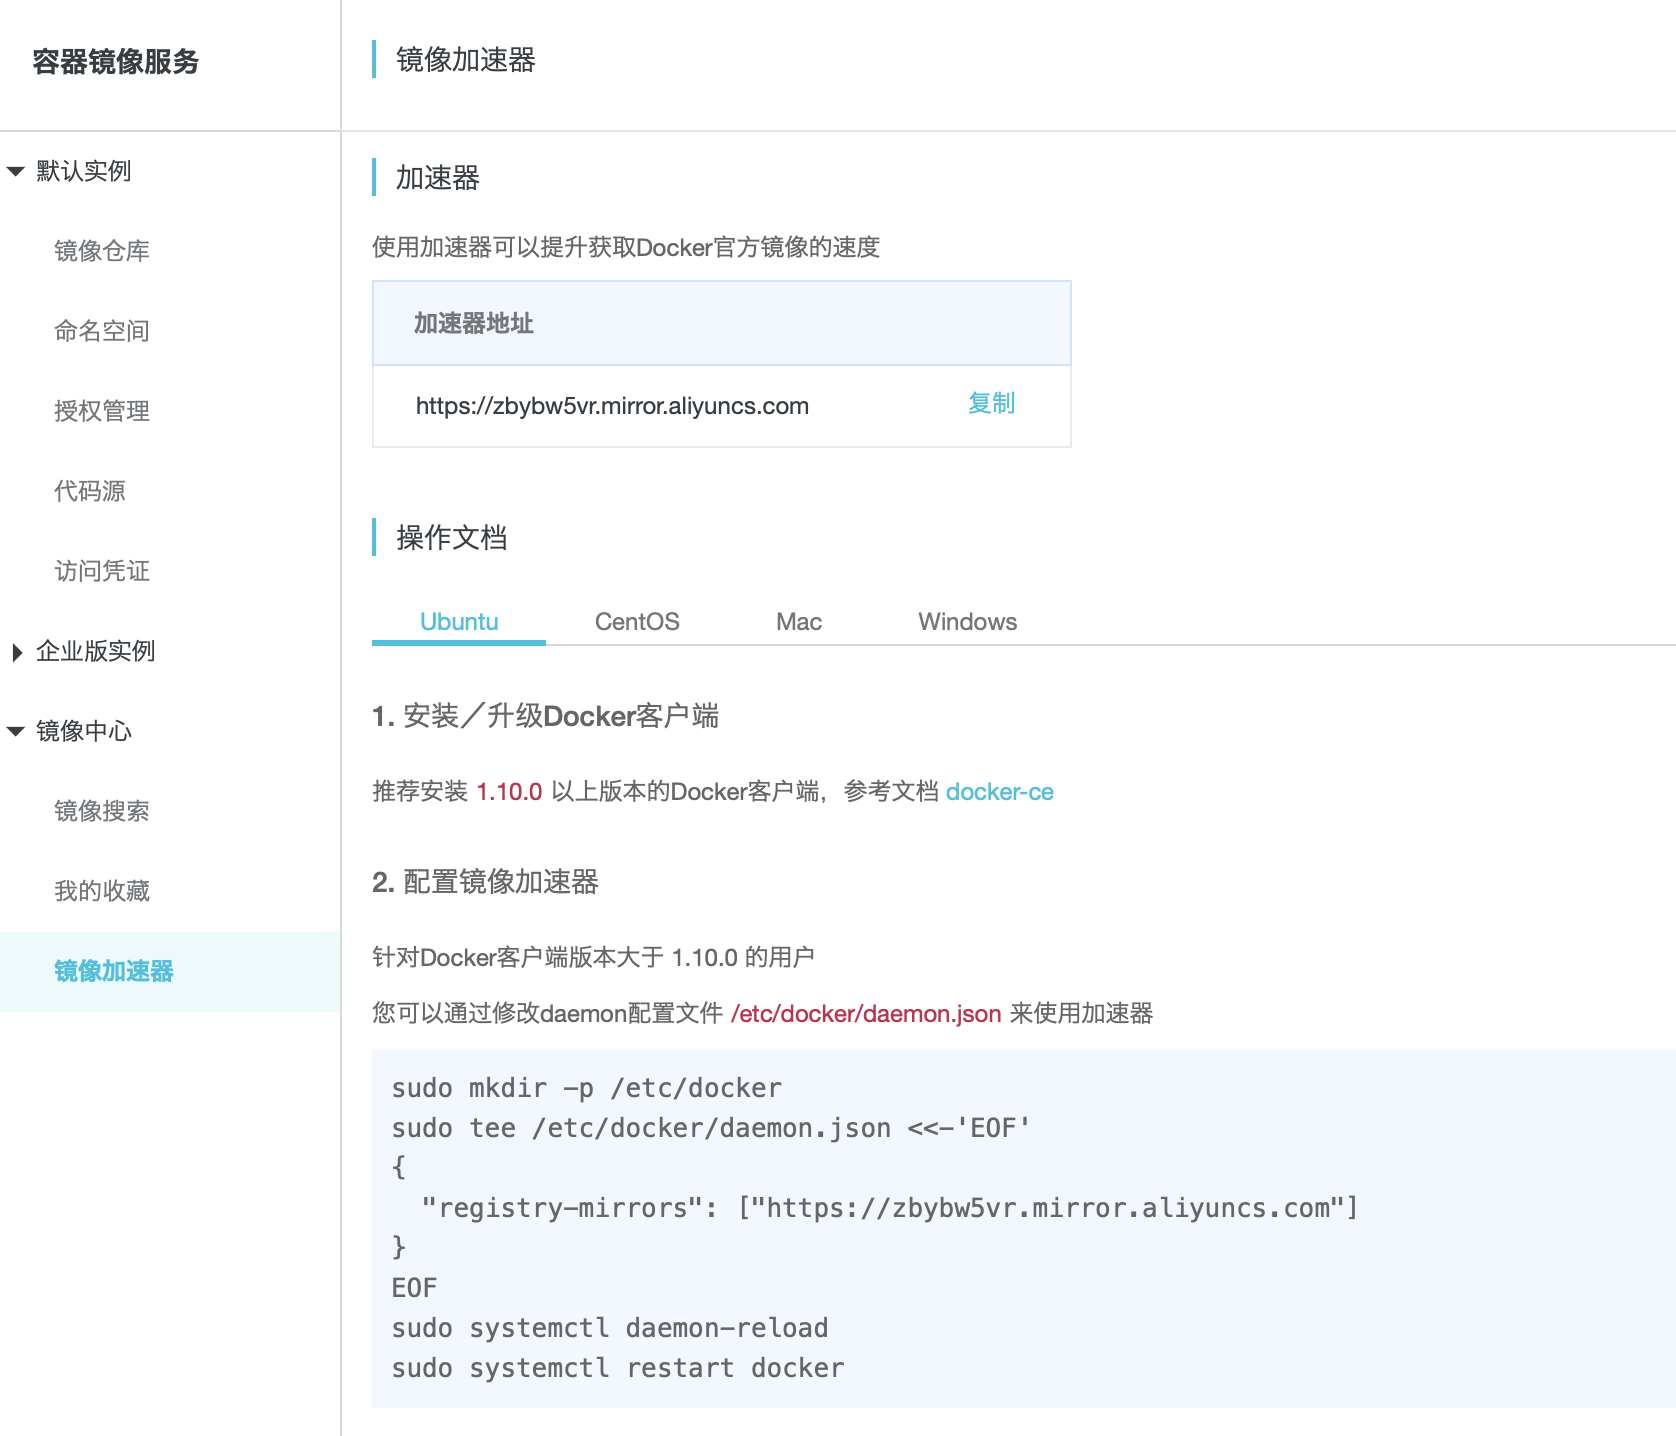Click the 镜像中心 group label
The height and width of the screenshot is (1436, 1676).
84,731
